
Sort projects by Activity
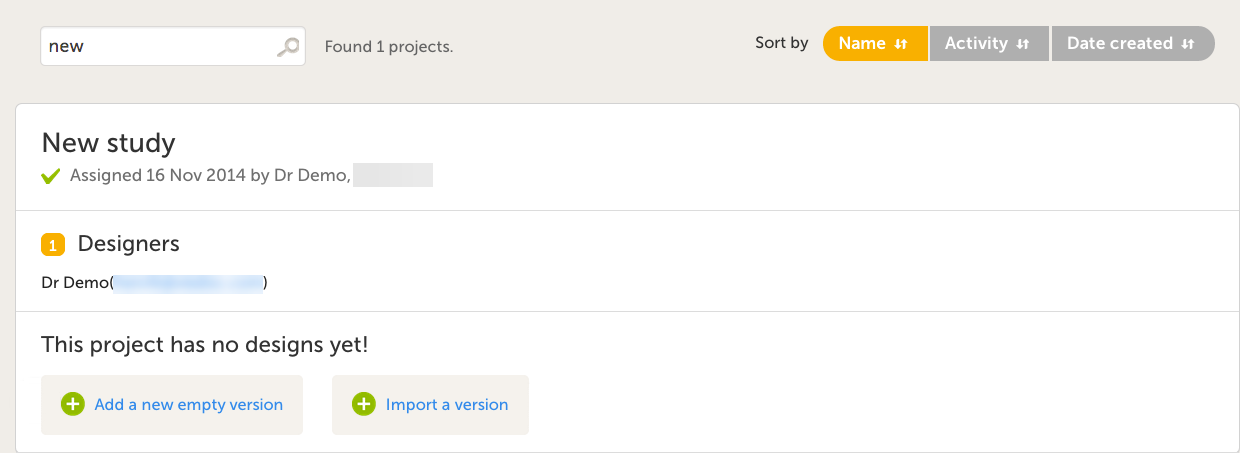976,44
